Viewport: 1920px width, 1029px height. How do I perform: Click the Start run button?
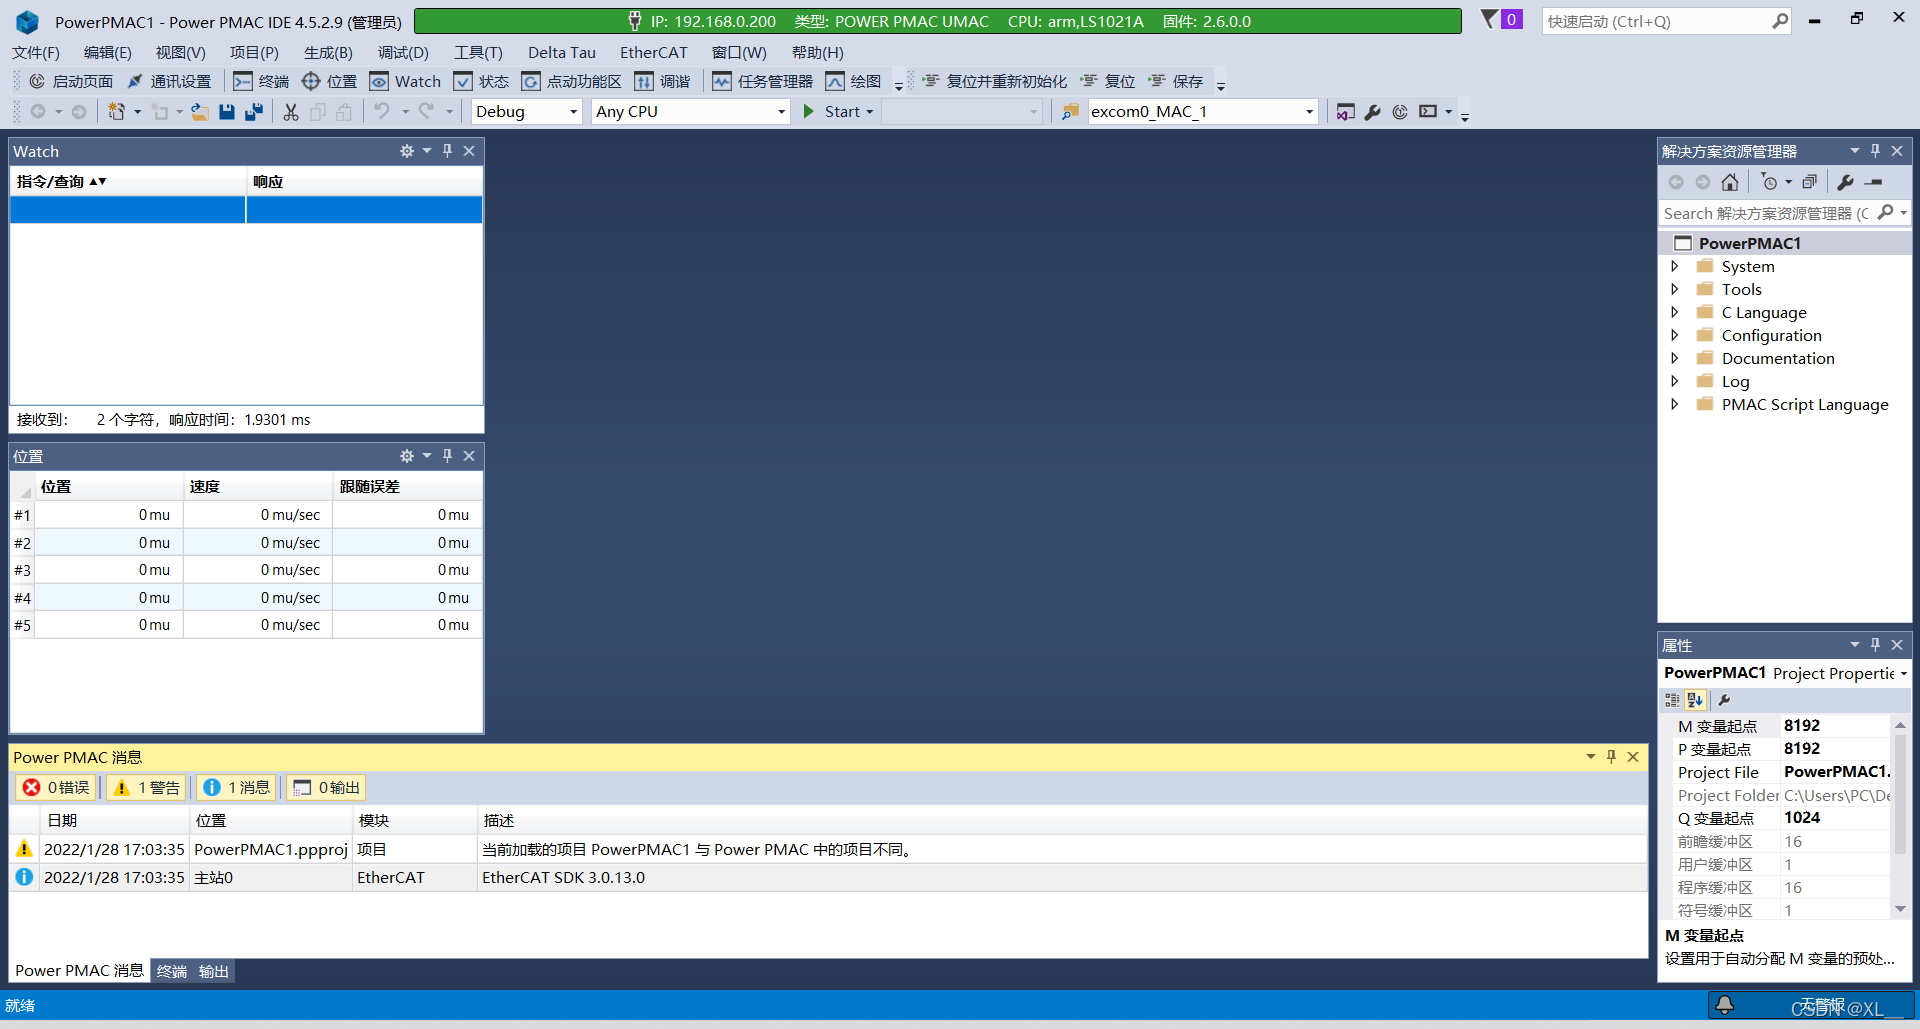click(x=838, y=112)
